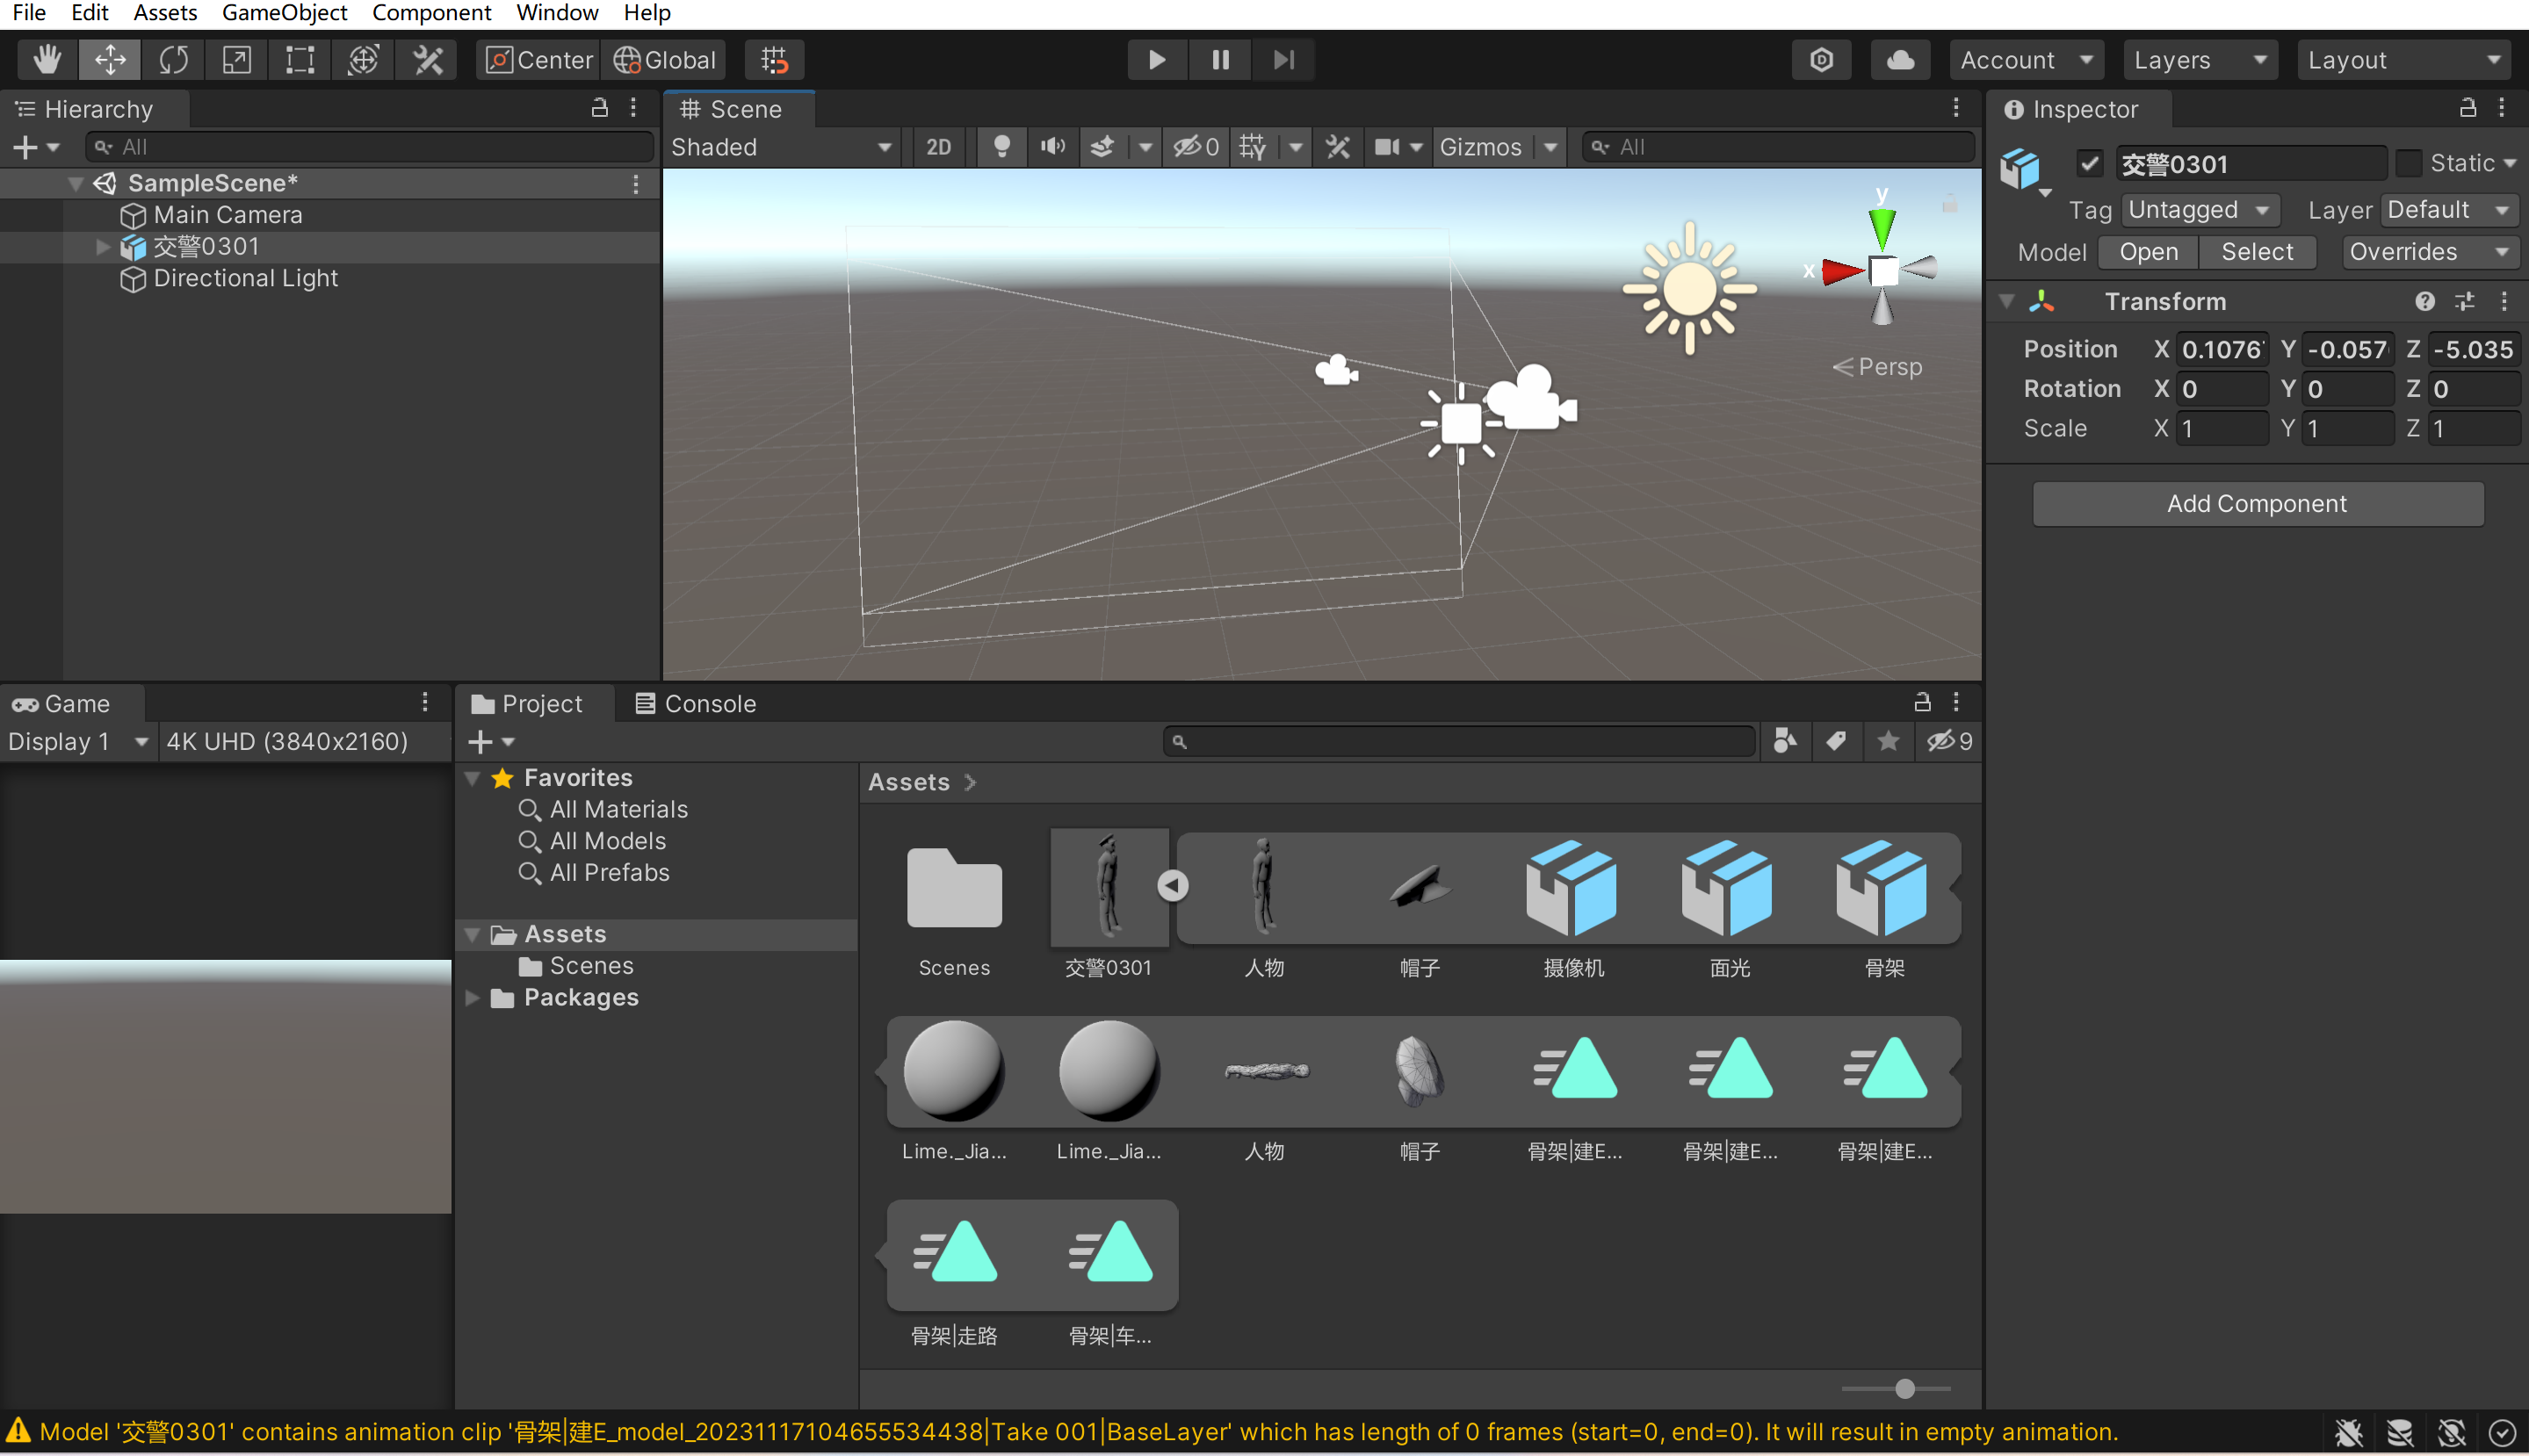The image size is (2529, 1456).
Task: Select the Rotate tool
Action: pos(173,60)
